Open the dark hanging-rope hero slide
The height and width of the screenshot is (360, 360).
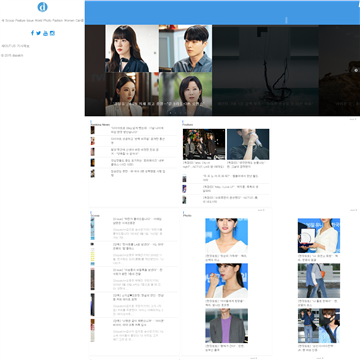[265, 70]
